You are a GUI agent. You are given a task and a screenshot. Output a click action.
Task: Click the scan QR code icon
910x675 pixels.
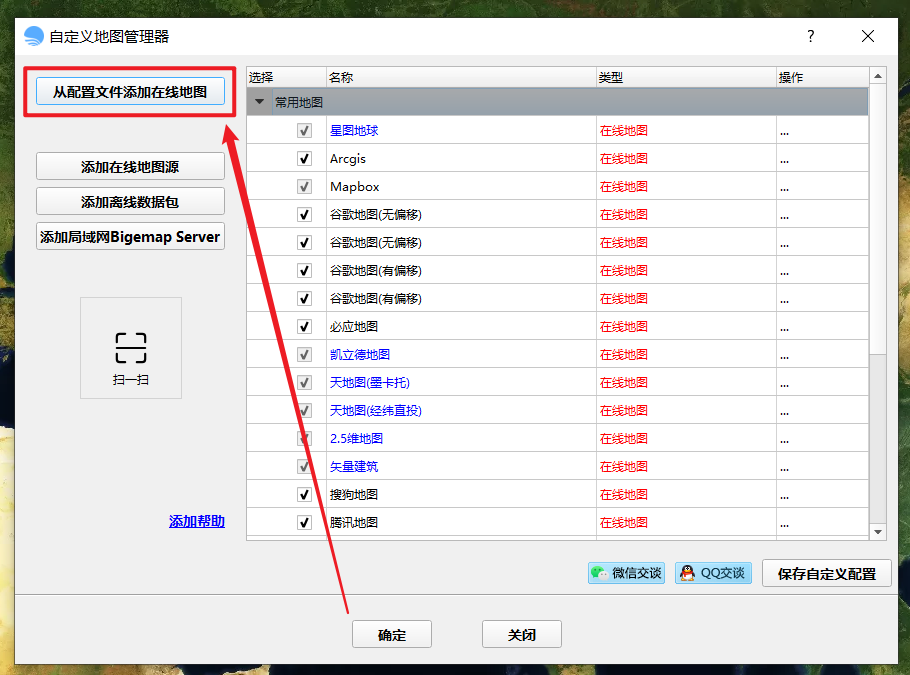131,348
